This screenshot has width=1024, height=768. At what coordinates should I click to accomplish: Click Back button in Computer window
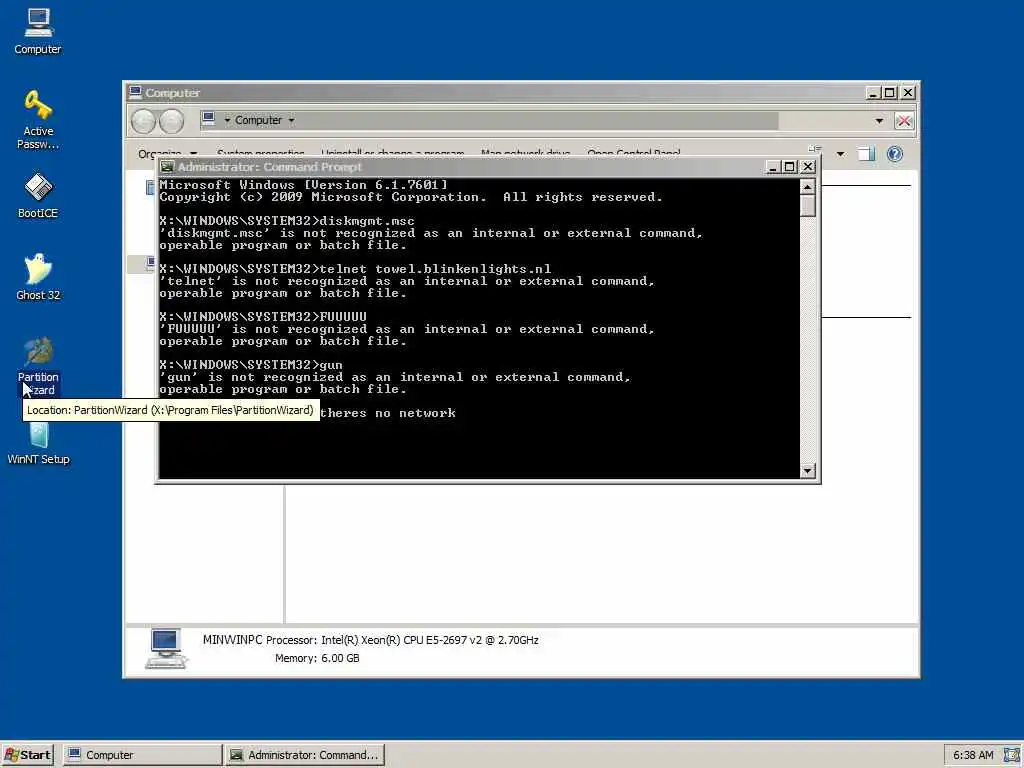pos(144,121)
